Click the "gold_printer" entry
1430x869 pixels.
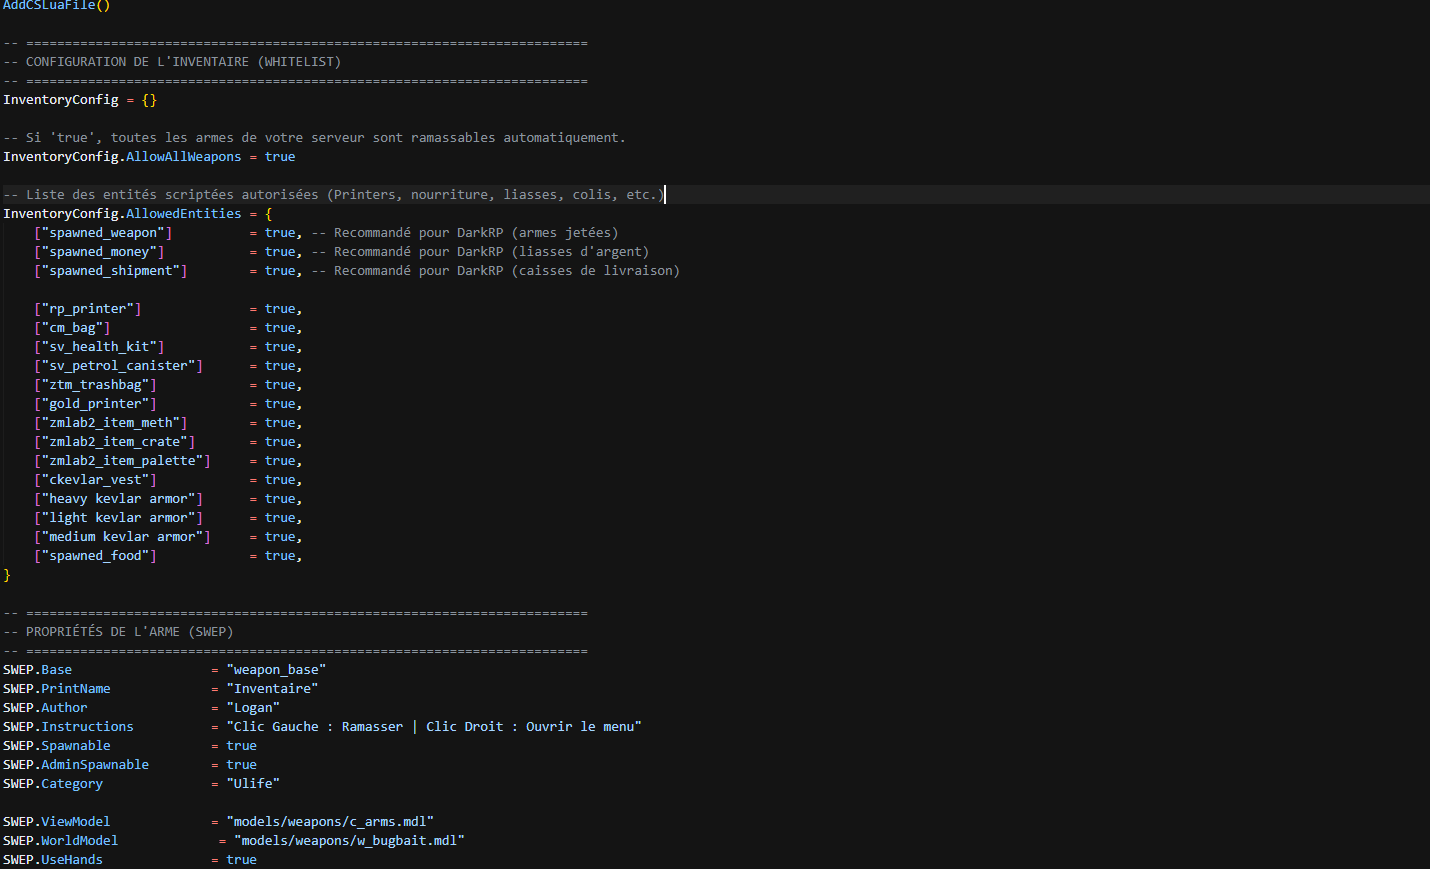pyautogui.click(x=95, y=404)
